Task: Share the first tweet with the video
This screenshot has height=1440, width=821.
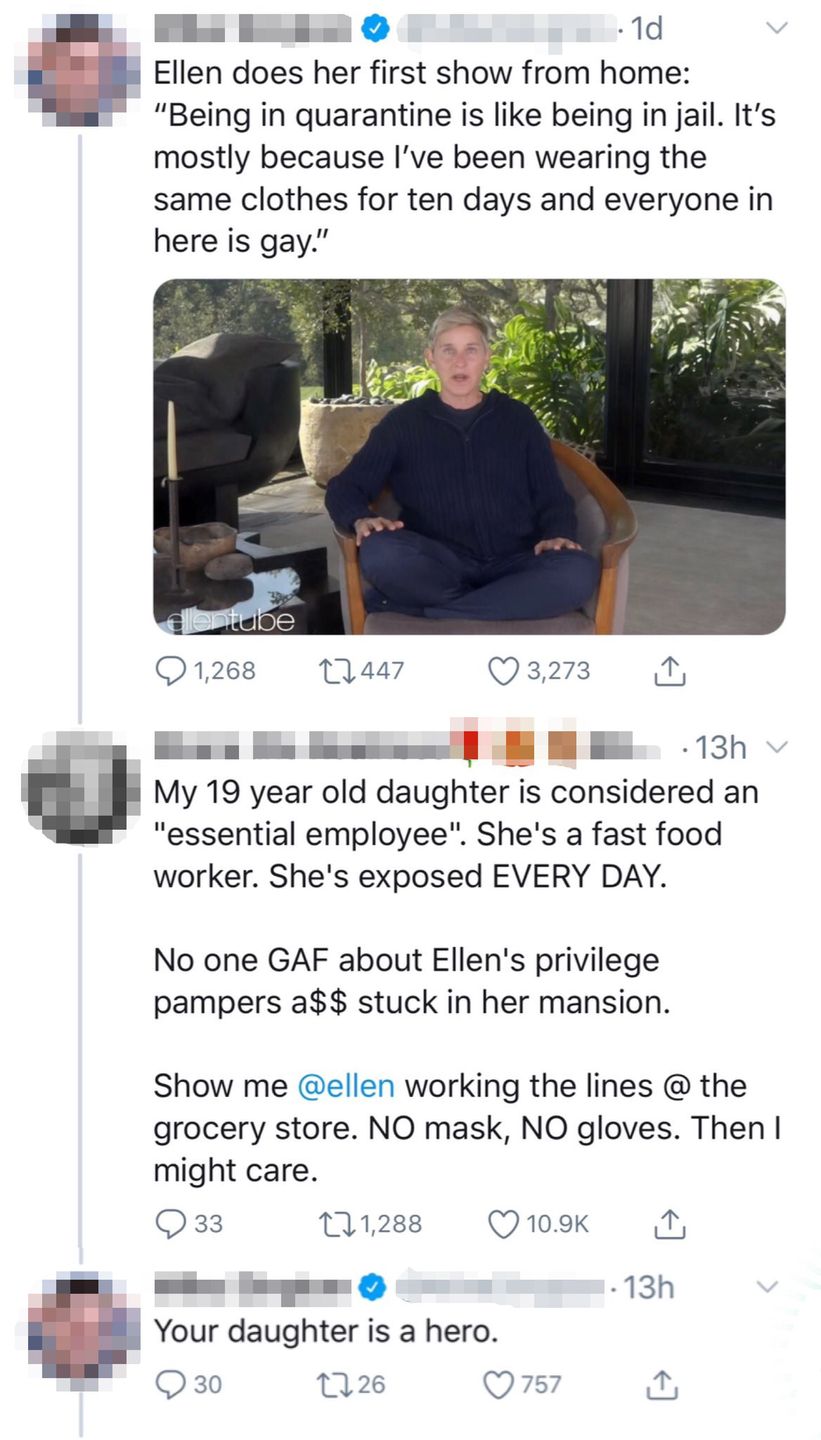Action: pos(669,671)
